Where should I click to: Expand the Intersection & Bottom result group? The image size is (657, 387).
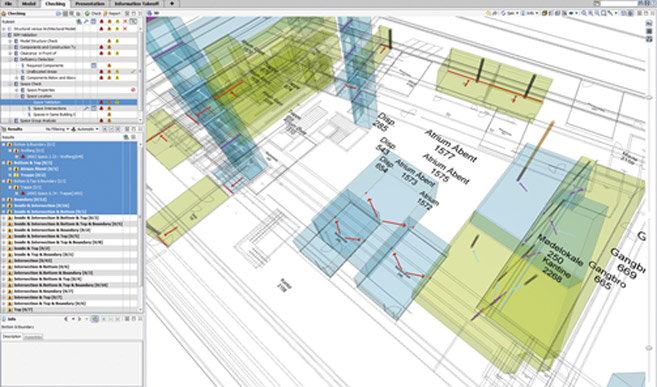coord(4,267)
